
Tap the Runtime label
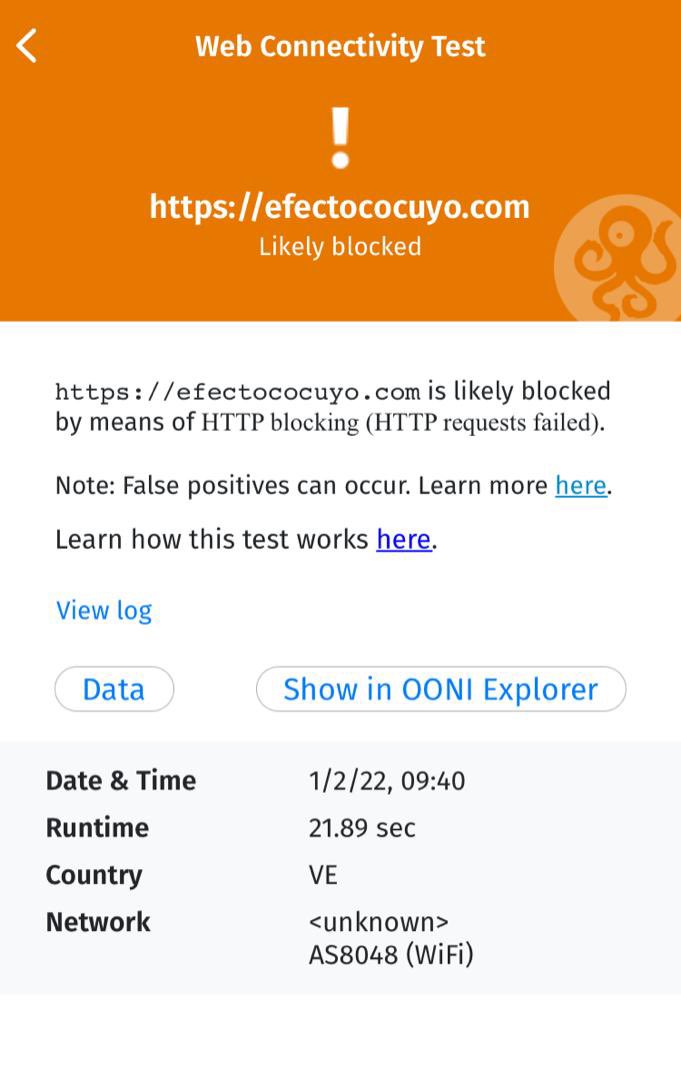[x=97, y=827]
